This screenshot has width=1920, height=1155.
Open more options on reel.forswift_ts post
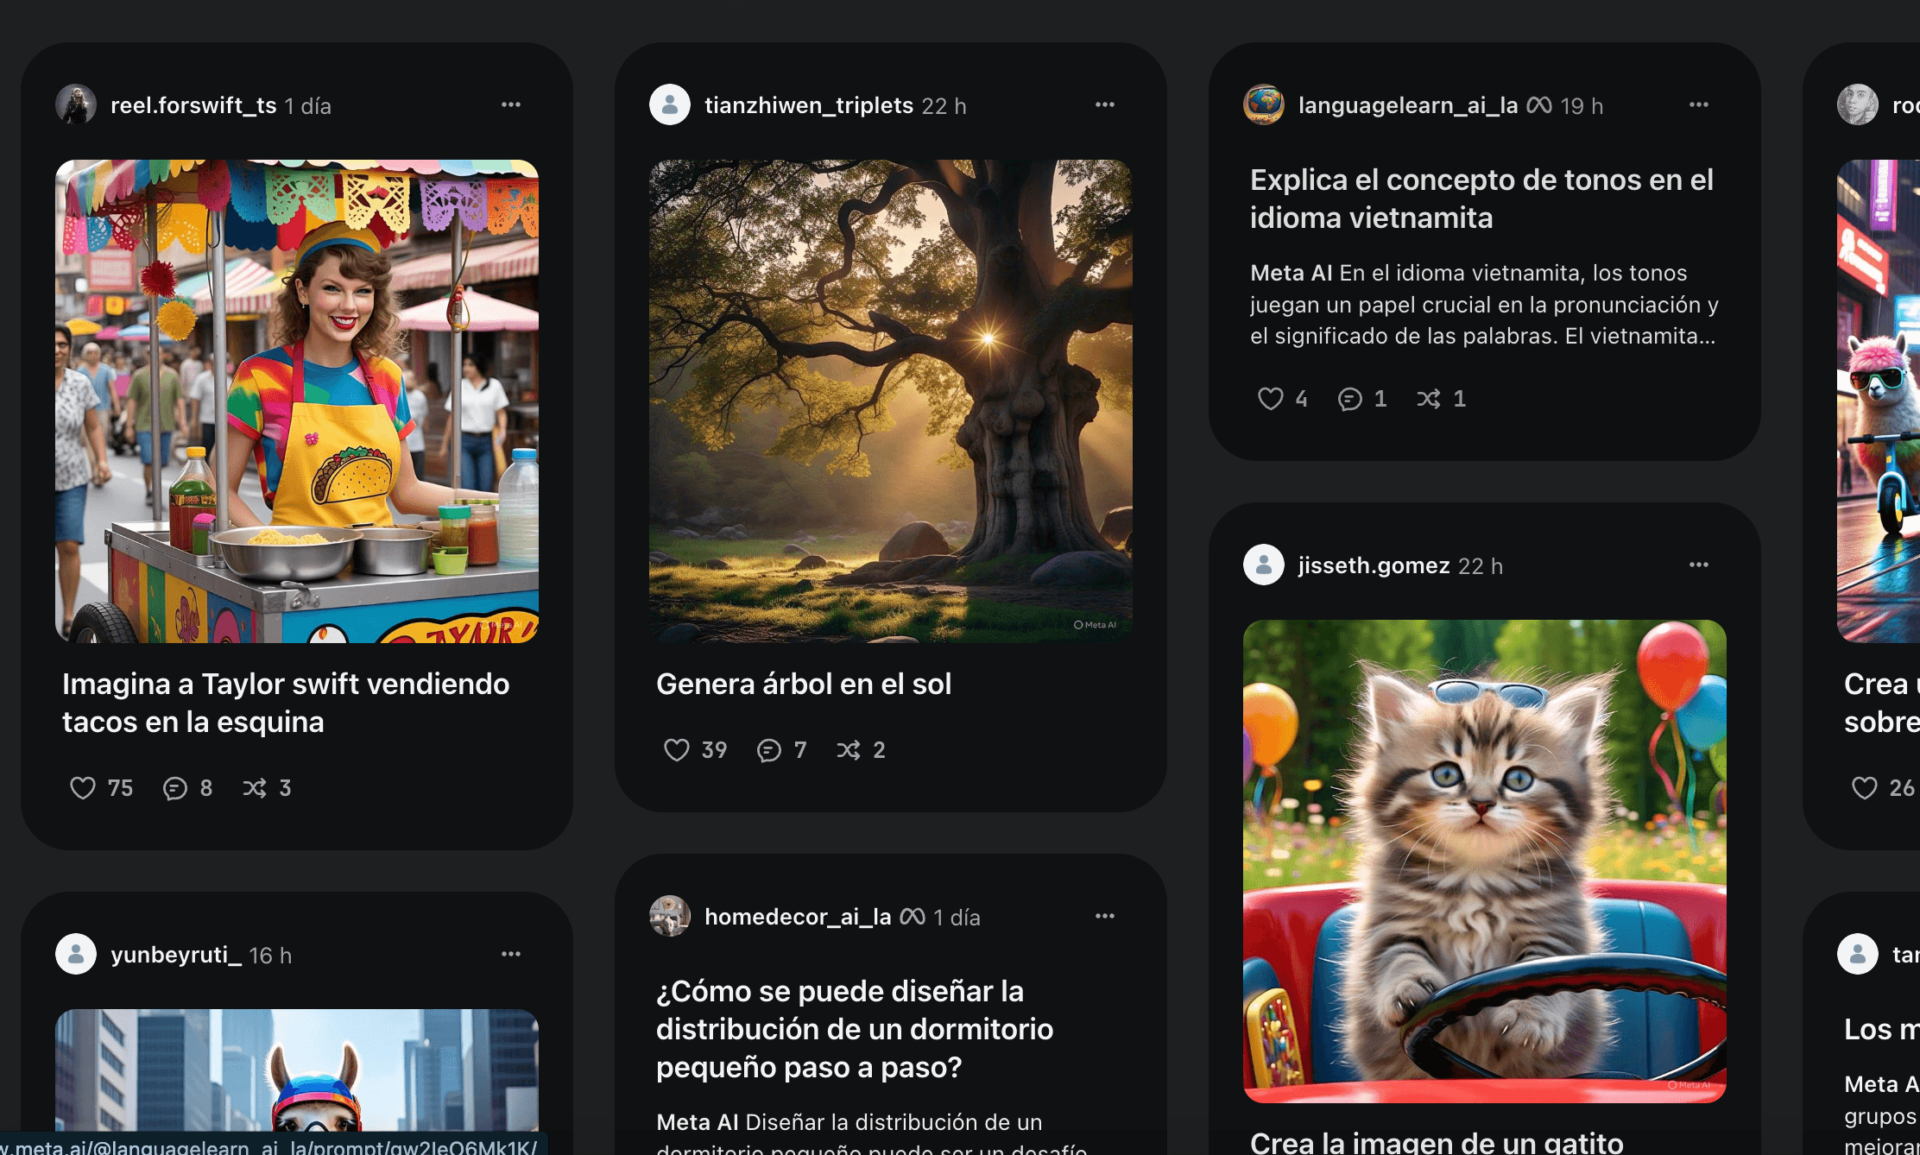[x=511, y=105]
